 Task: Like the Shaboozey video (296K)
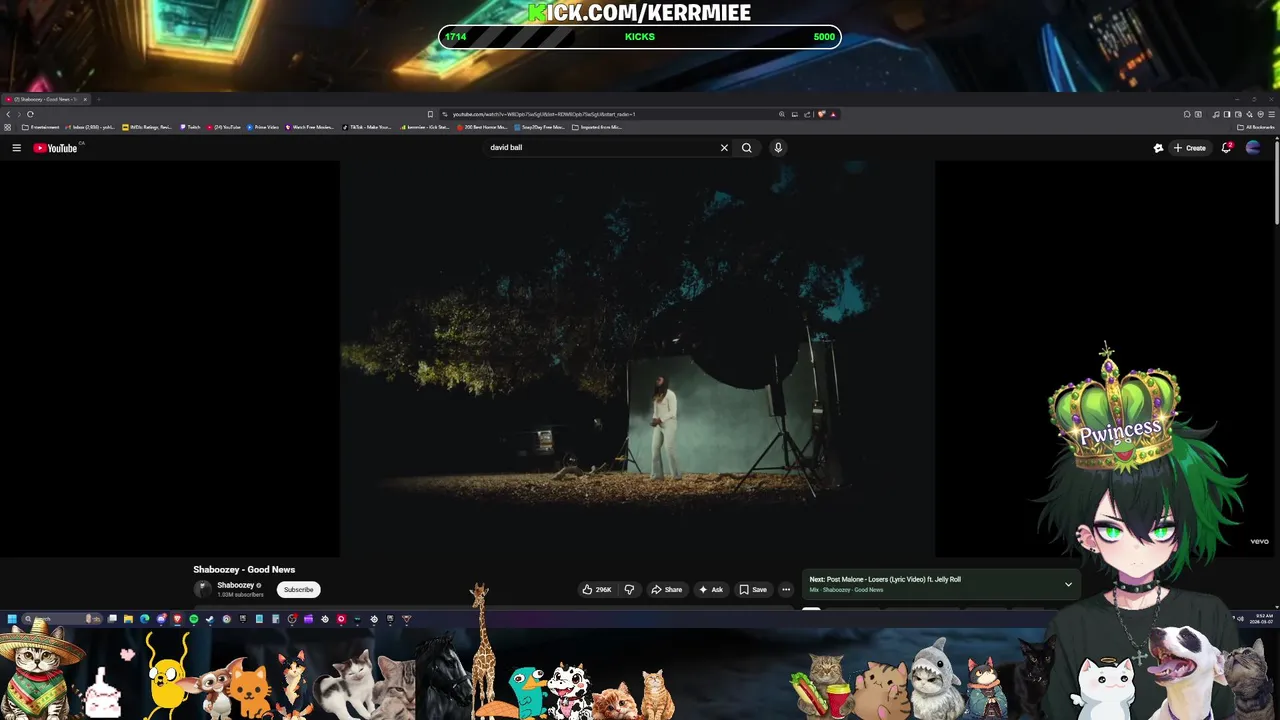pos(597,590)
